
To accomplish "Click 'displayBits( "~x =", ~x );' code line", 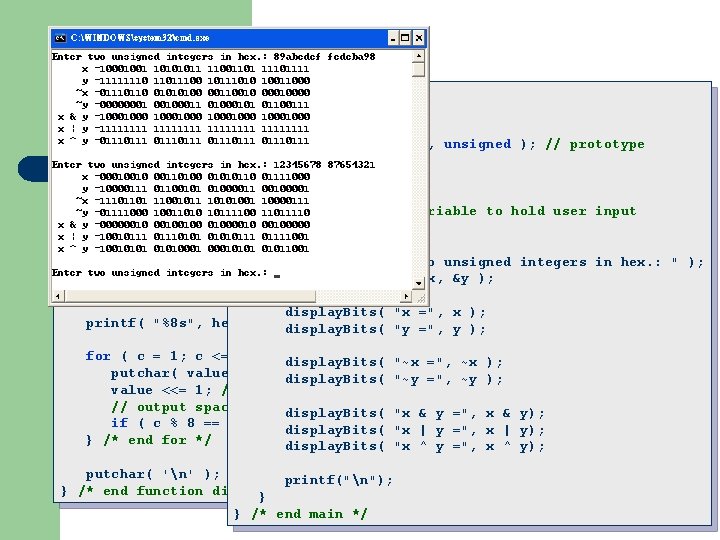I will click(x=394, y=362).
